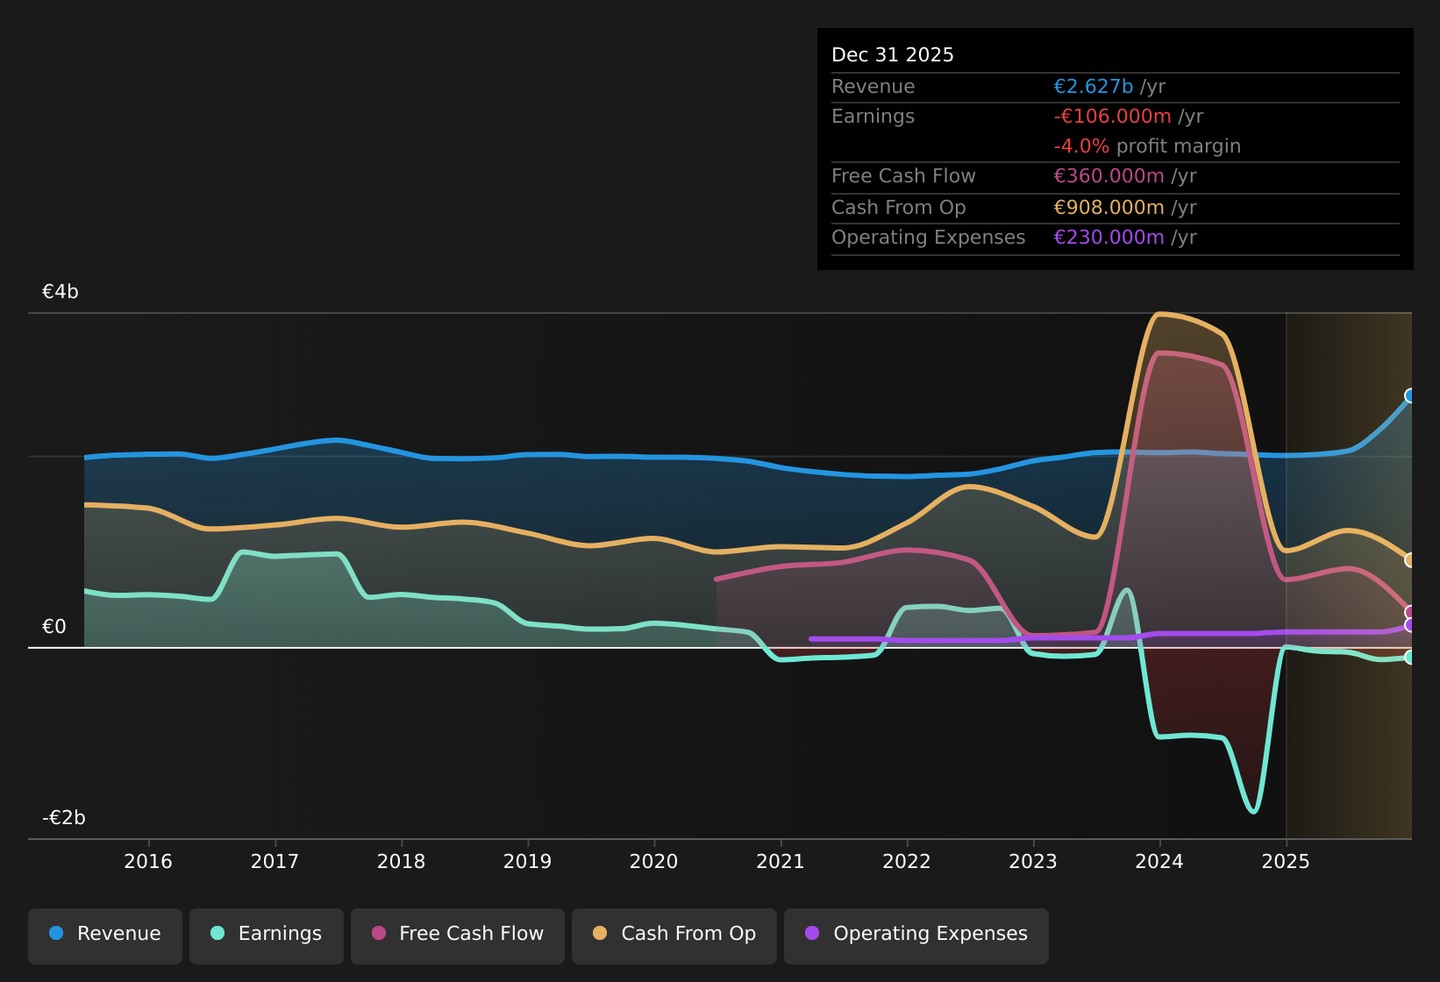
Task: Select the teal Earnings endpoint marker
Action: [1410, 657]
